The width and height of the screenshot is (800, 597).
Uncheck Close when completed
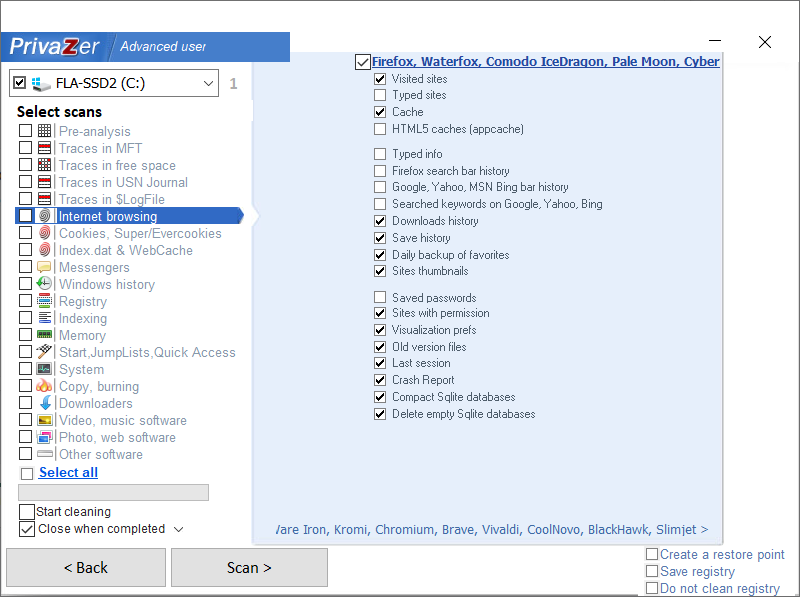(x=27, y=529)
